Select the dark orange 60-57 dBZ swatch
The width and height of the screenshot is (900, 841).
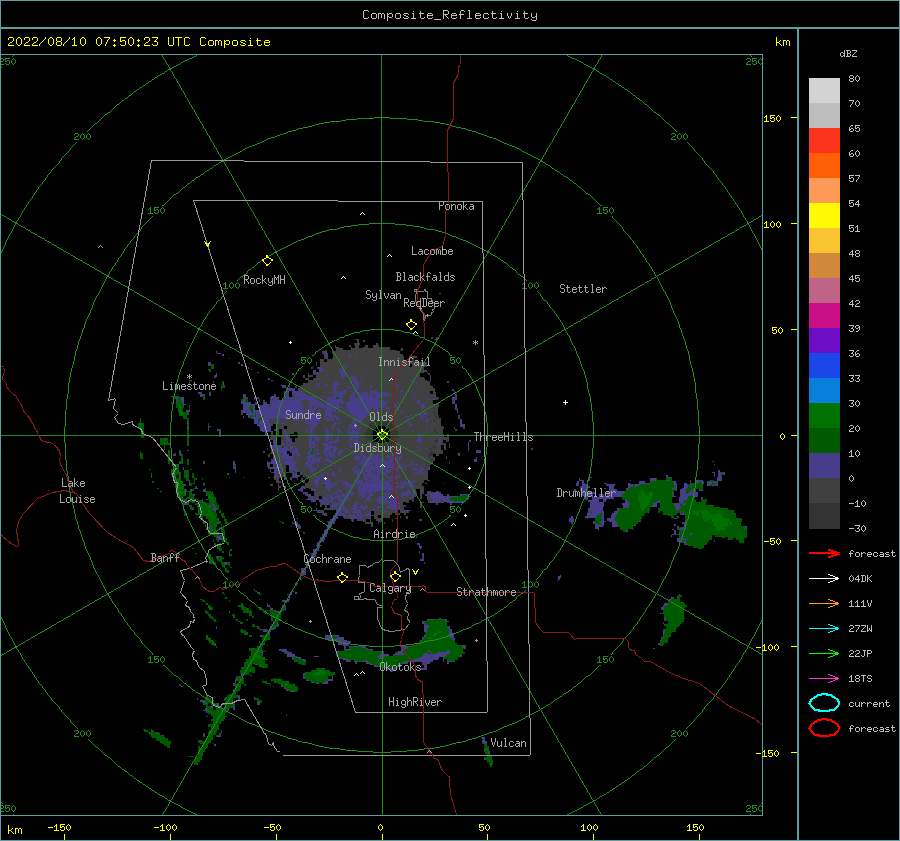pyautogui.click(x=824, y=165)
